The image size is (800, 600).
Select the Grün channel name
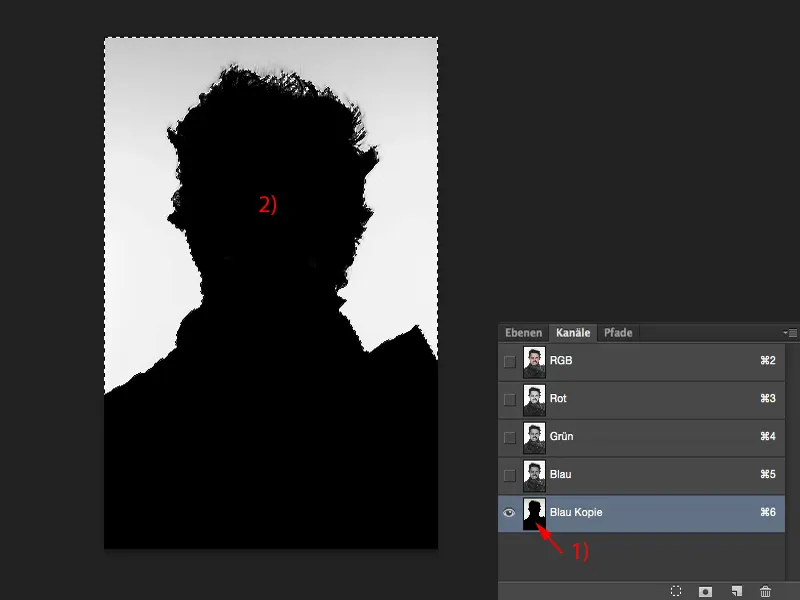561,436
